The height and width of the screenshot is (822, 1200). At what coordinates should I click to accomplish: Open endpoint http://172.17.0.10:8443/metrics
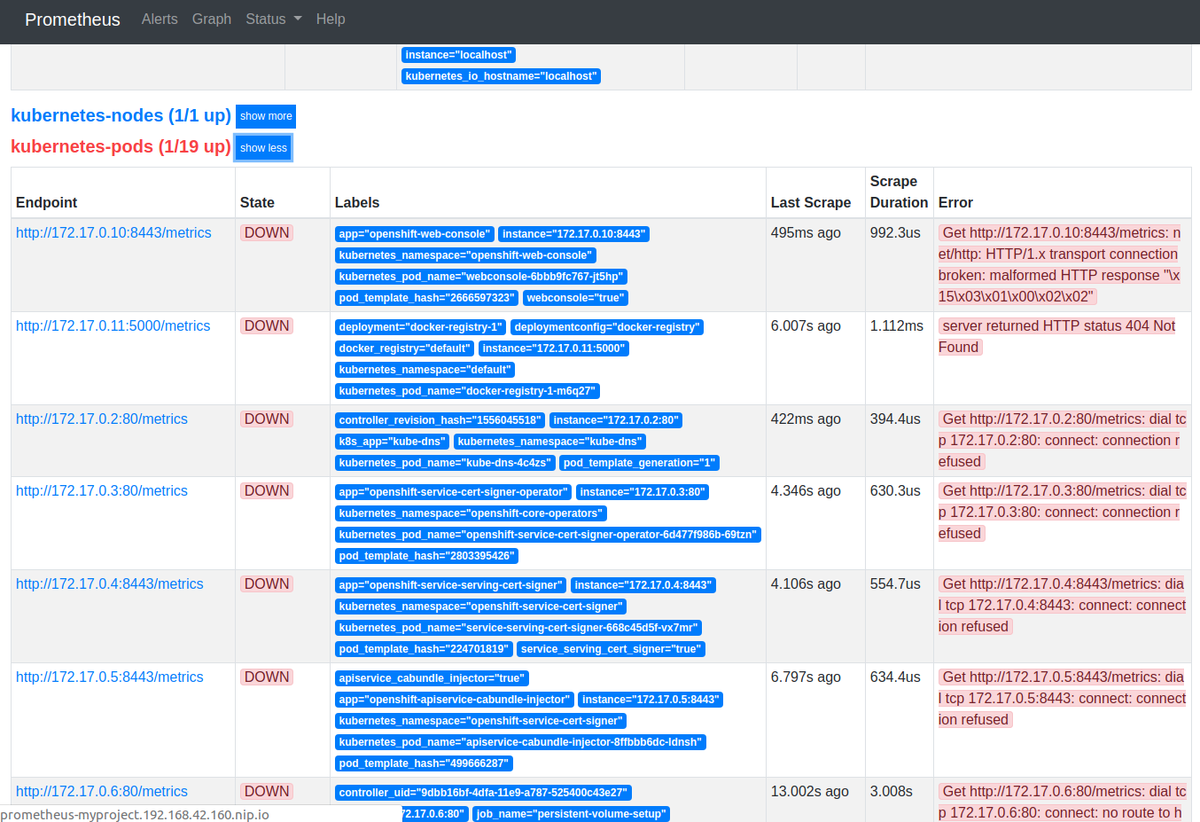[x=114, y=233]
